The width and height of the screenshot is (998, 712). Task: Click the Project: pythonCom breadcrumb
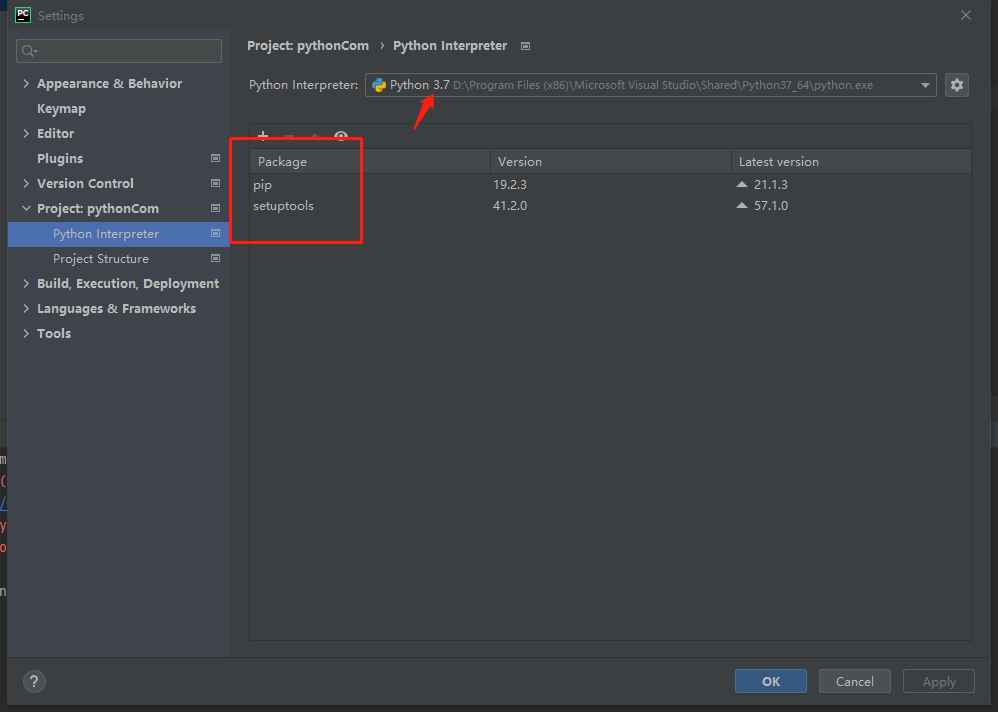[307, 45]
